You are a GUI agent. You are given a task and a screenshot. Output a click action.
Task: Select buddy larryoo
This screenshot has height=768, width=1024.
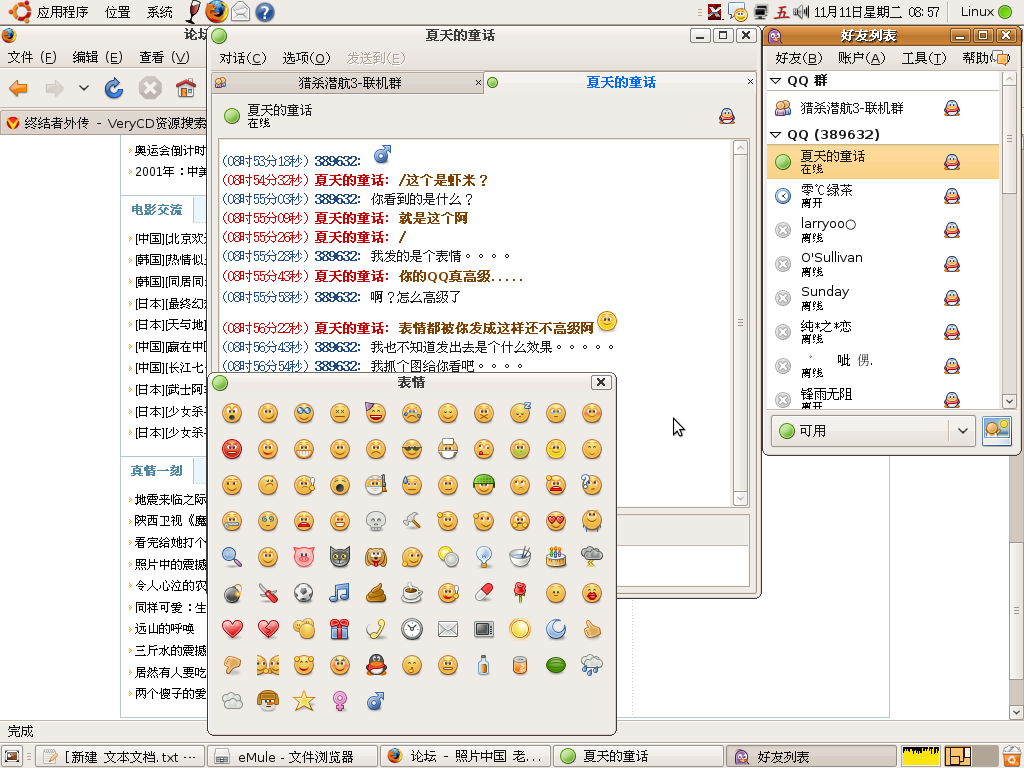click(x=883, y=229)
